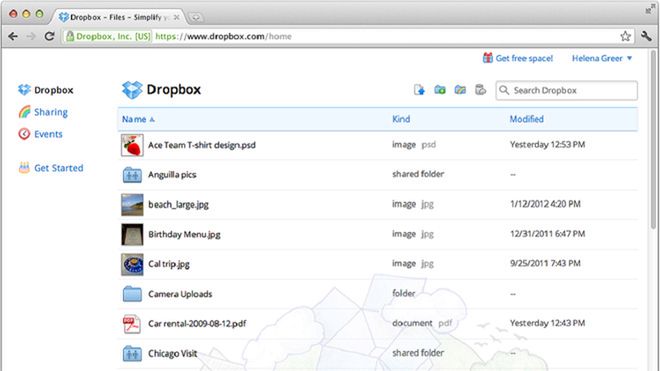Click the clock Events icon in sidebar
Viewport: 660px width, 371px height.
click(24, 134)
